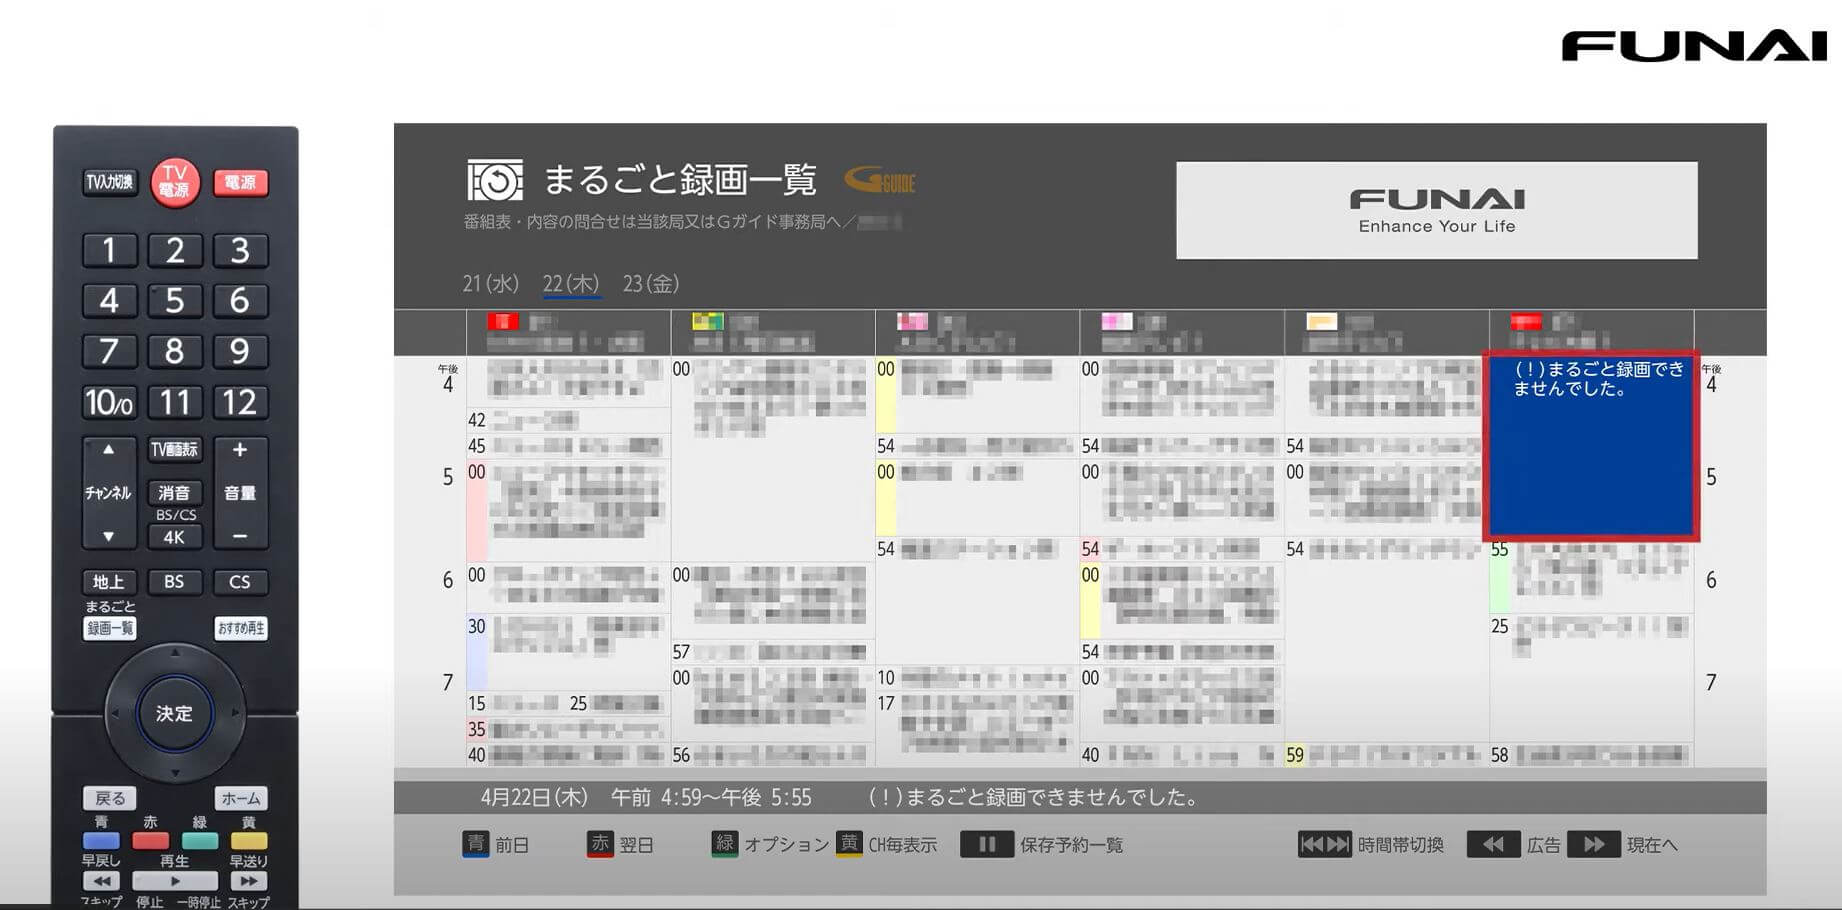Click the 青 前日 on-screen key icon
The height and width of the screenshot is (910, 1842).
(476, 844)
